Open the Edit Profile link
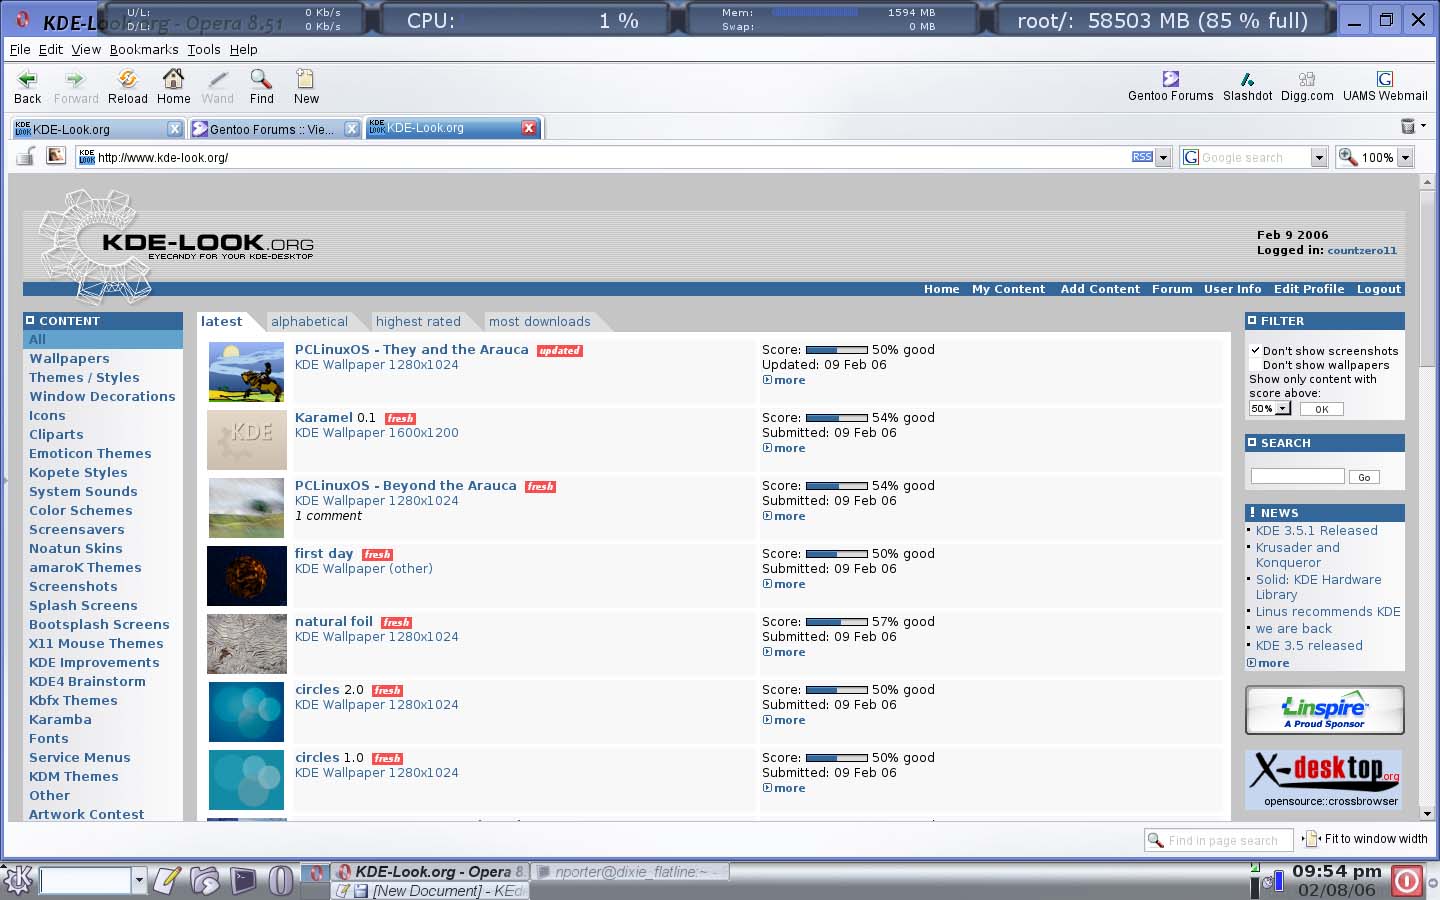This screenshot has width=1440, height=900. click(x=1309, y=289)
